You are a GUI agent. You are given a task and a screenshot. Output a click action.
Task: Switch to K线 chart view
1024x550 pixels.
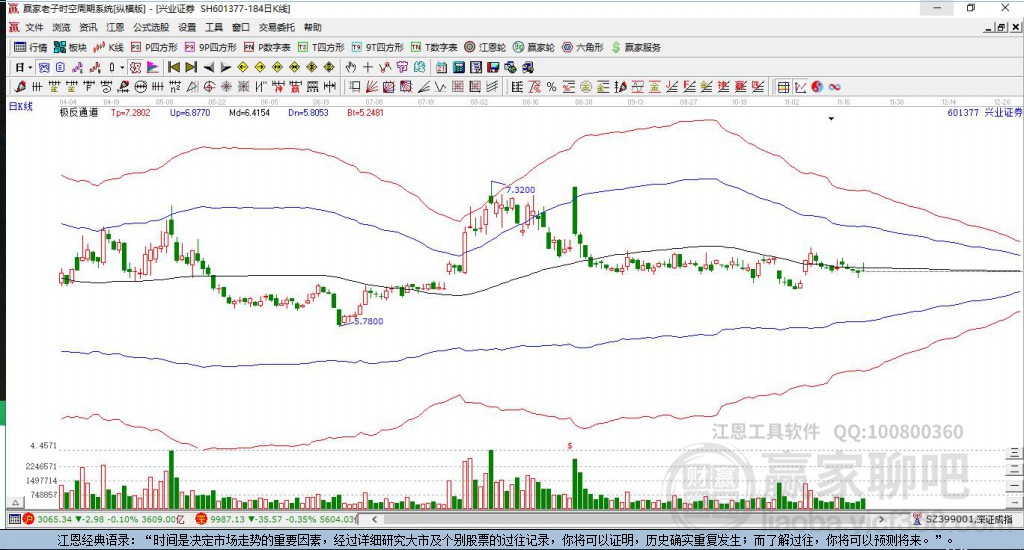pyautogui.click(x=108, y=47)
